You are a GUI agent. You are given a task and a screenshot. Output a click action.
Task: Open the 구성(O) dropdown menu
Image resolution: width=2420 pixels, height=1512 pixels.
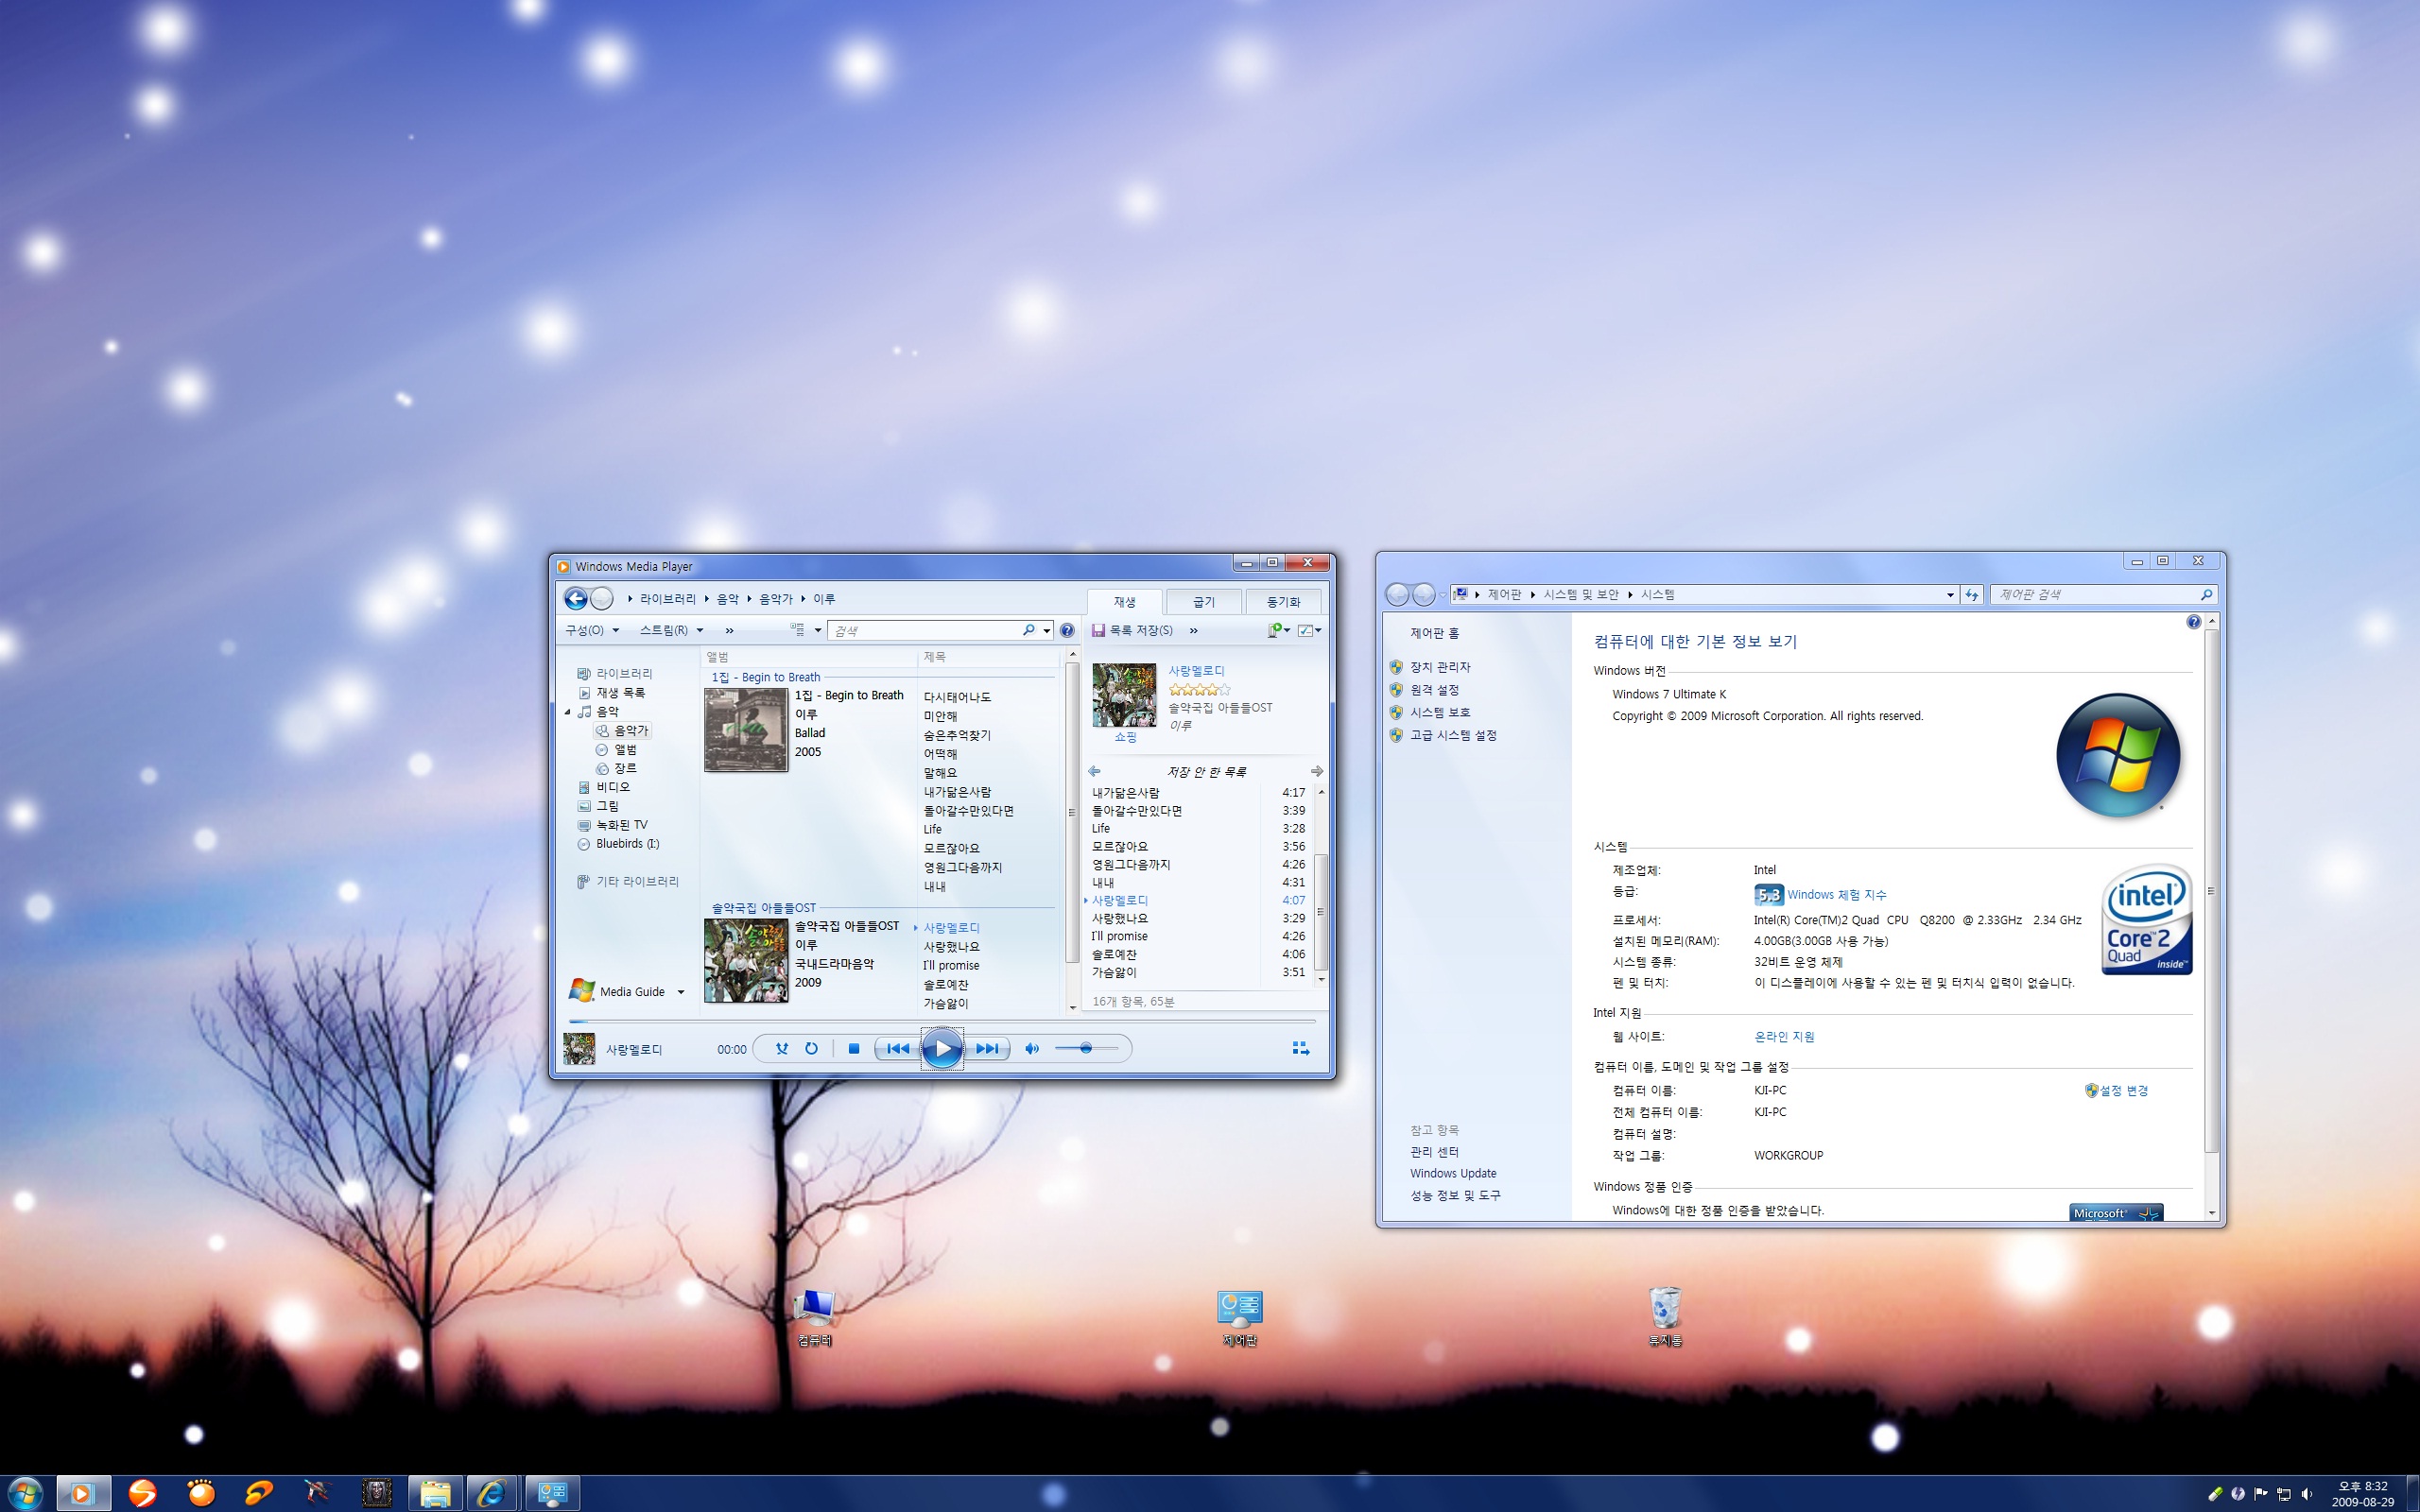592,630
